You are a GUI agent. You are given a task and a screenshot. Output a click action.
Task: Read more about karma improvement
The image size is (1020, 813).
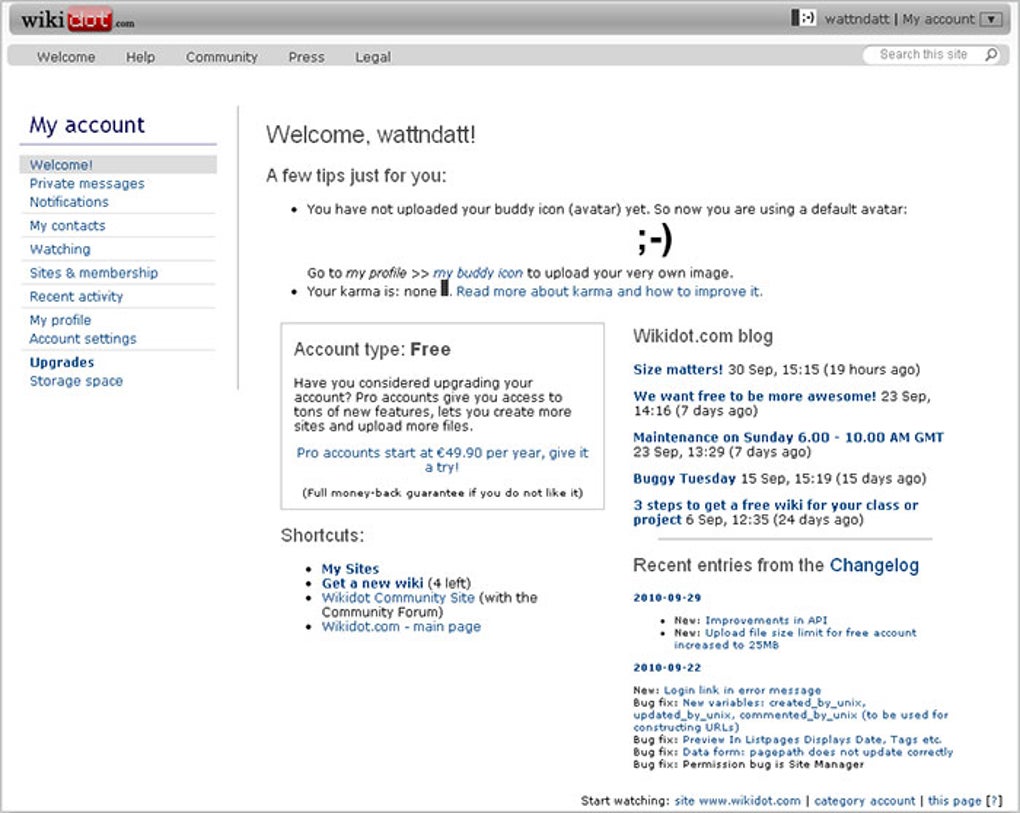610,291
